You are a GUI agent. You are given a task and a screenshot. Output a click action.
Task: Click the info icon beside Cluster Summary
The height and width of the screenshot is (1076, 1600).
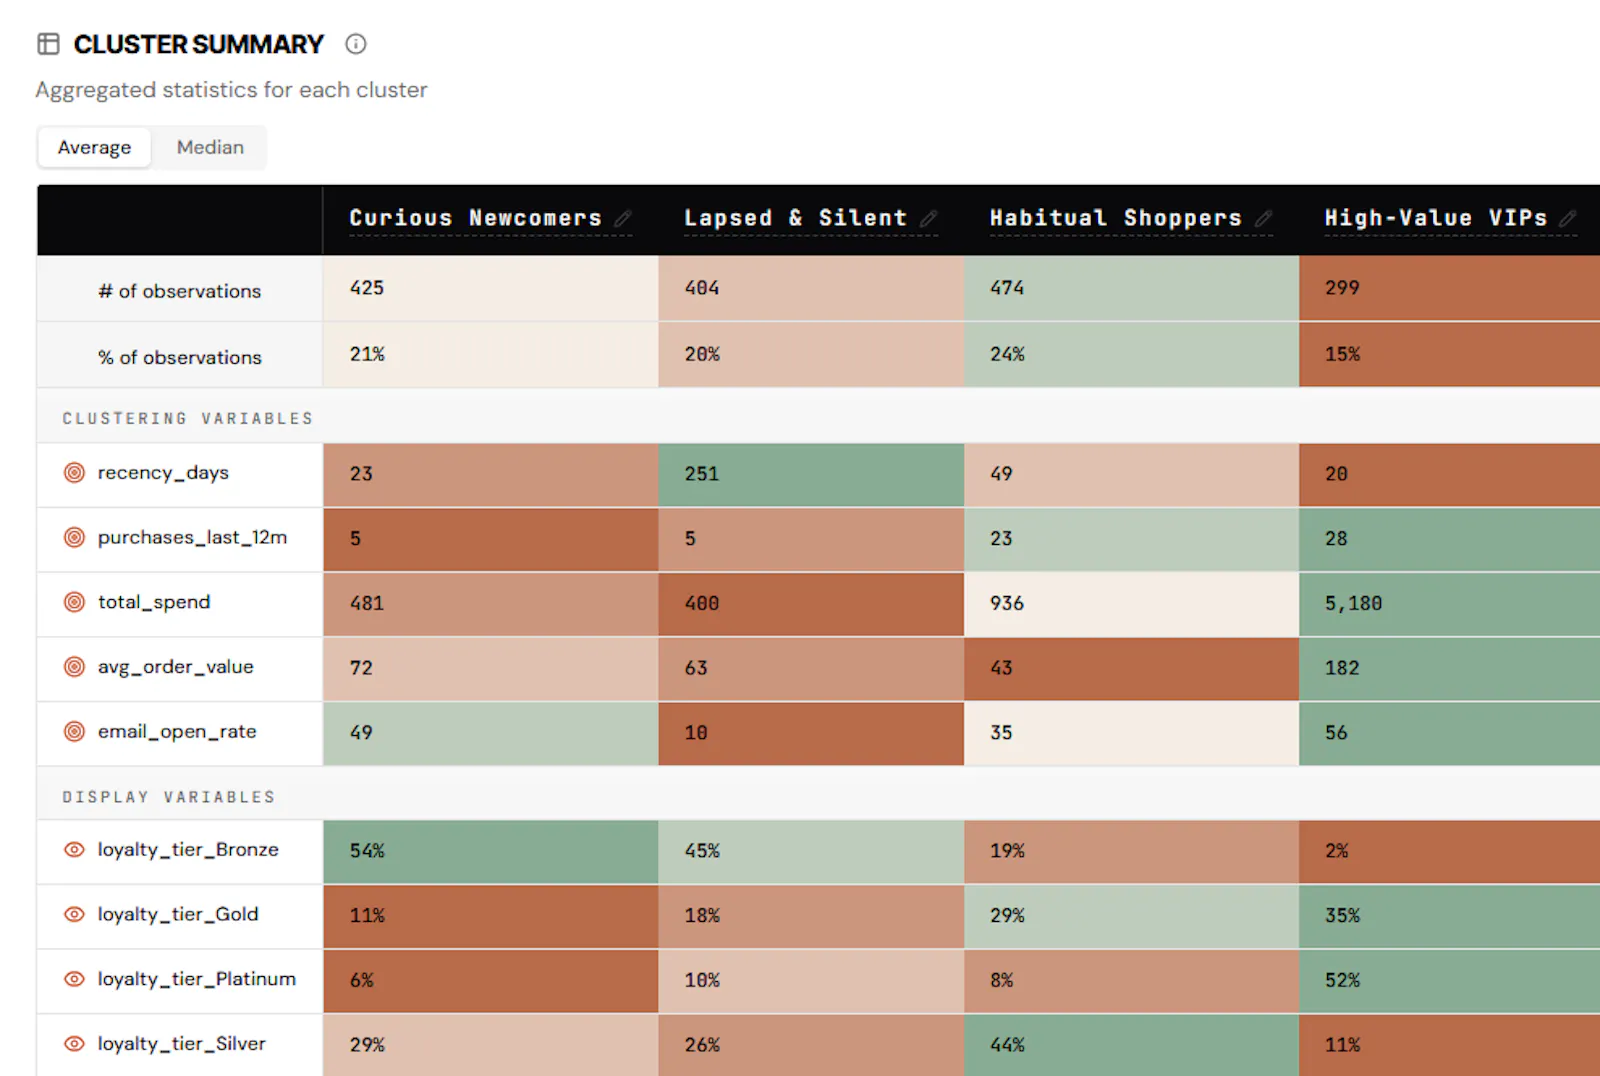355,44
